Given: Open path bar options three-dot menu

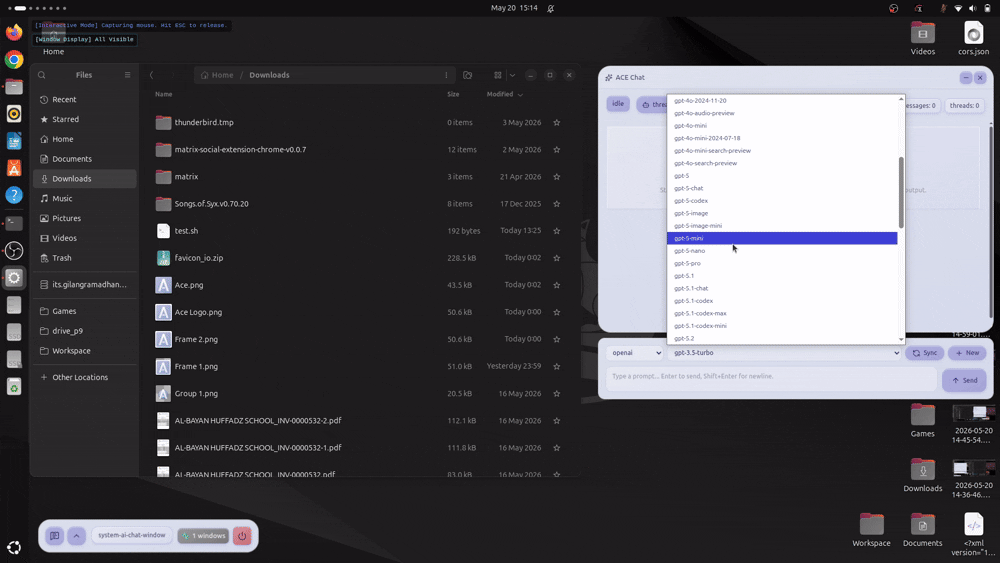Looking at the screenshot, I should coord(446,75).
